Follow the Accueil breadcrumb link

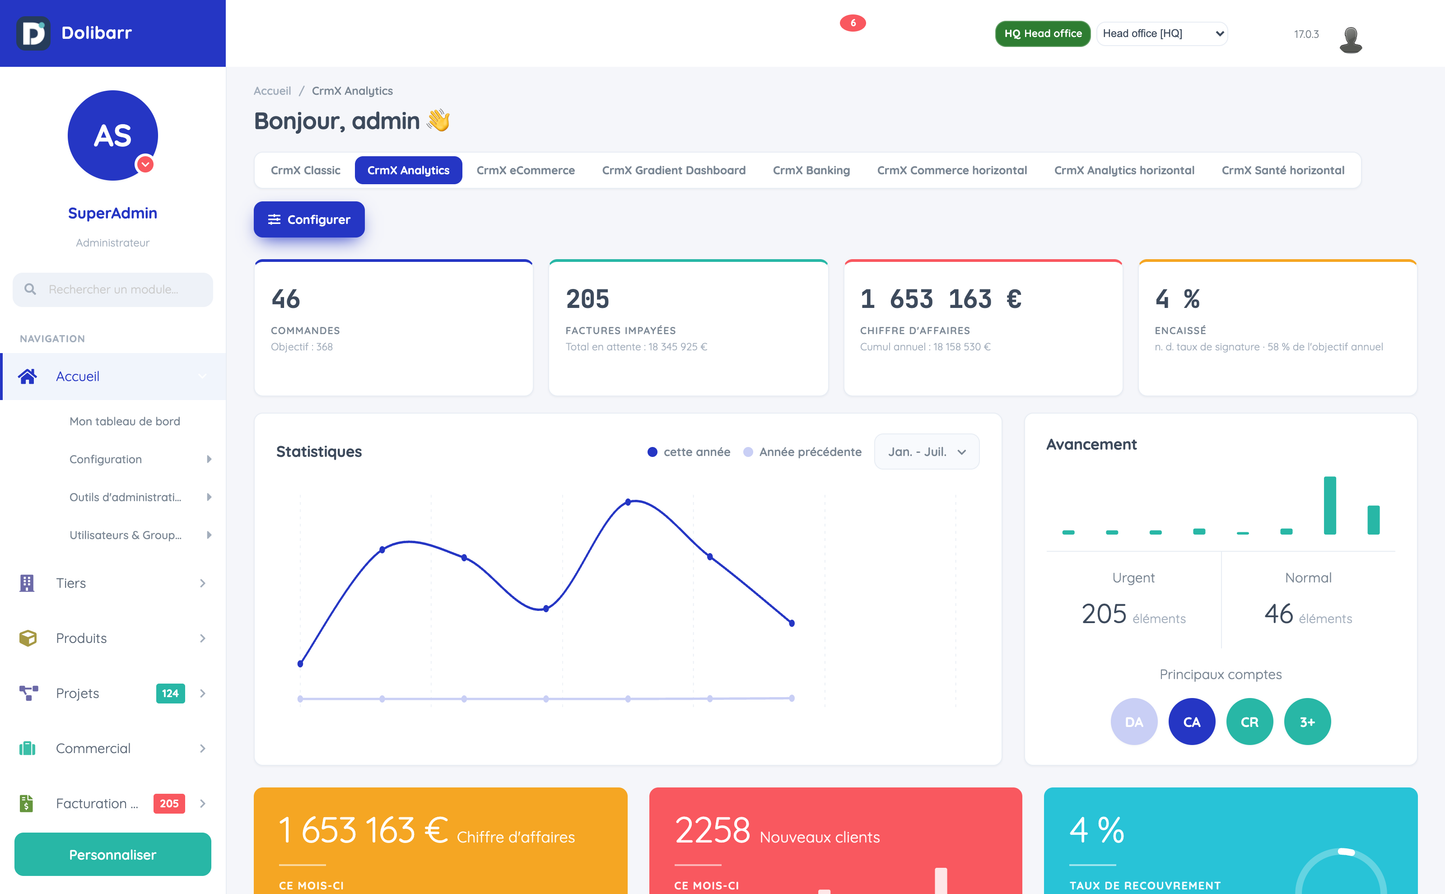272,91
